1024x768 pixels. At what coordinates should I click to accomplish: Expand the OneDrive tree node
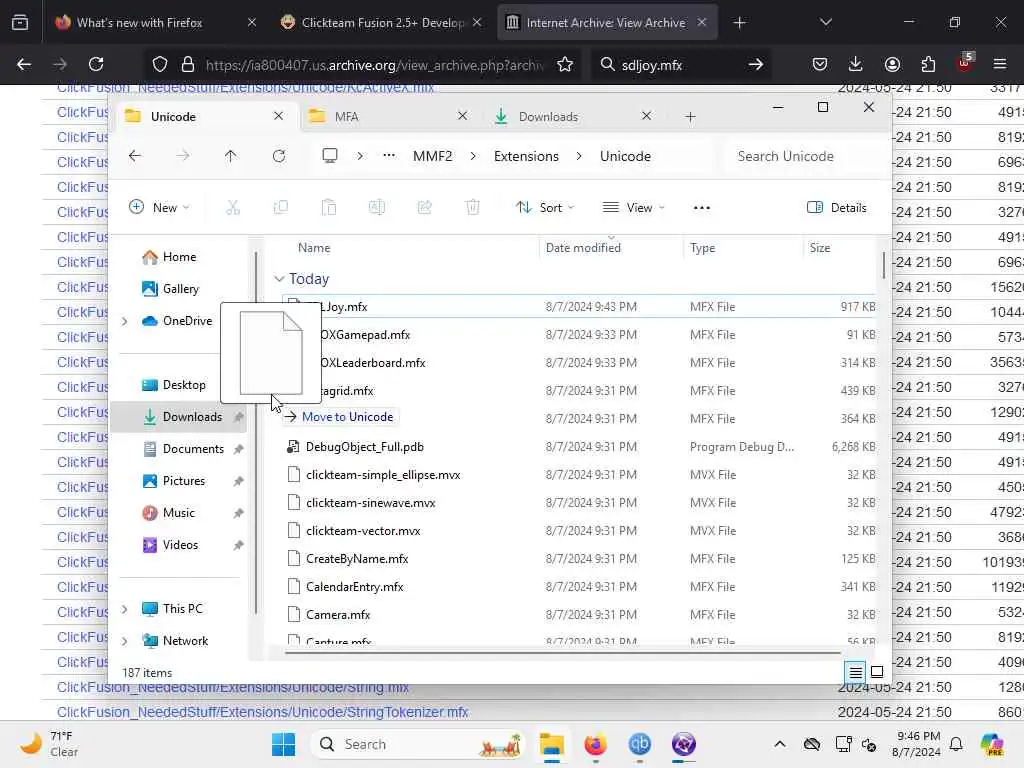[125, 321]
